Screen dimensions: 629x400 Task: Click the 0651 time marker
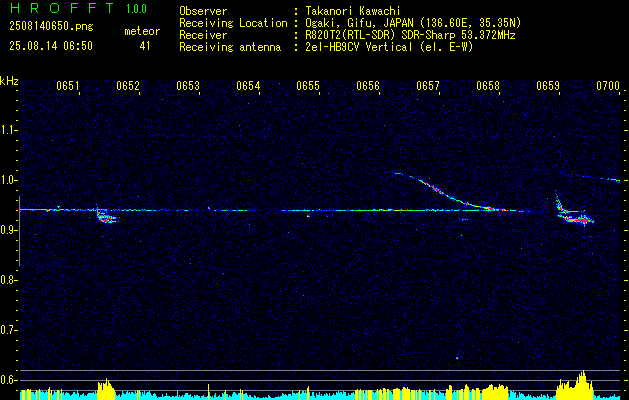pyautogui.click(x=68, y=86)
